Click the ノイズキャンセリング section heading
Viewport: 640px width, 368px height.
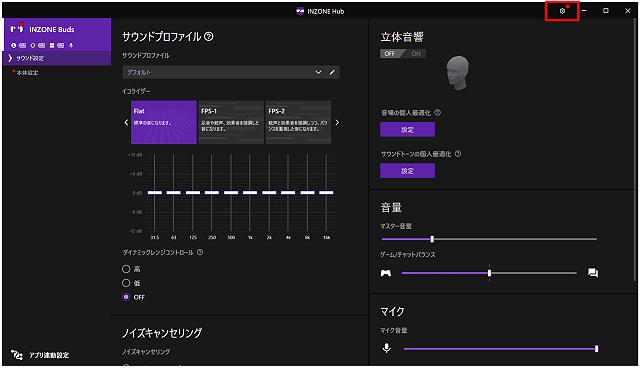coord(162,333)
